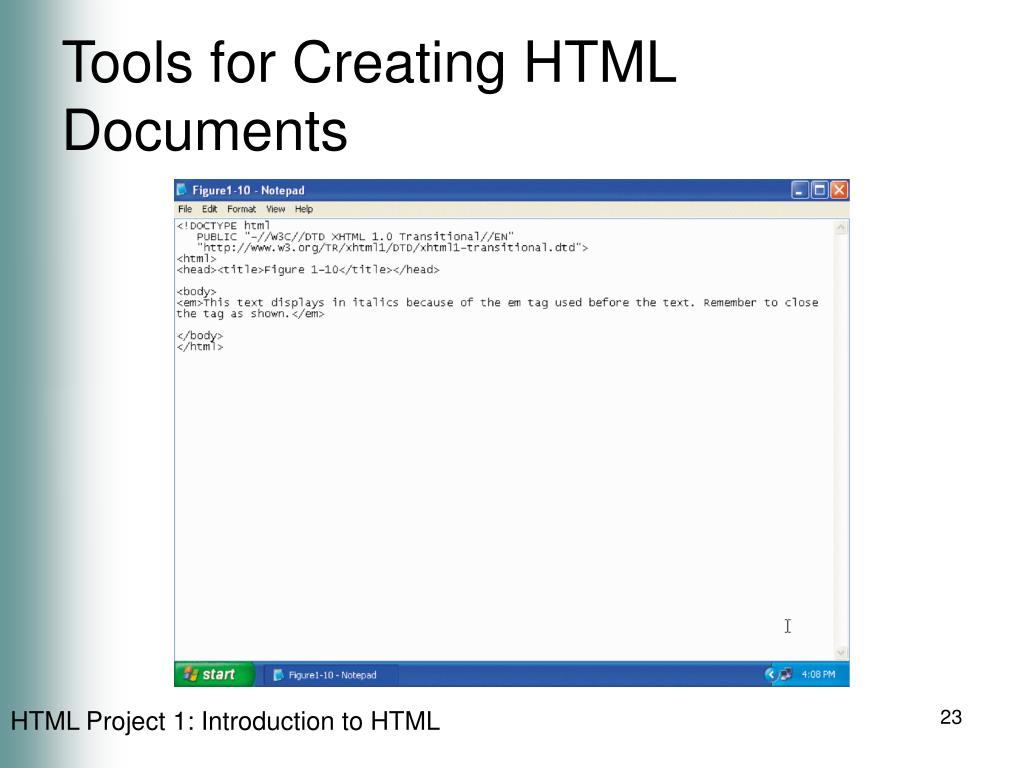This screenshot has width=1024, height=768.
Task: Click the scrollbar down arrow in Notepad
Action: click(841, 652)
